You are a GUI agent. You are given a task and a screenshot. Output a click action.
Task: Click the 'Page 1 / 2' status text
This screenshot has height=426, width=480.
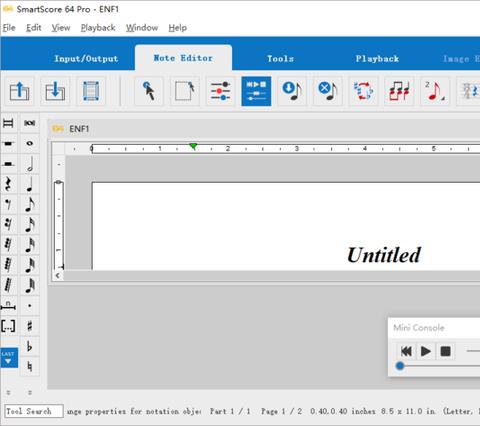coord(281,411)
